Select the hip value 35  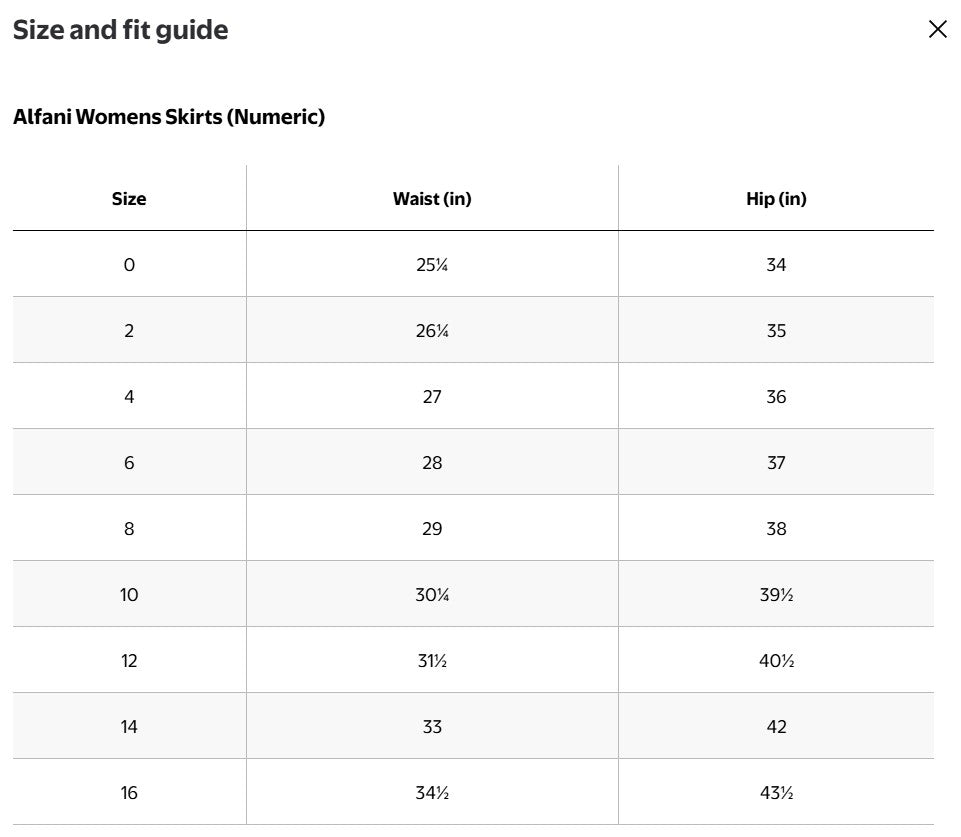point(776,331)
